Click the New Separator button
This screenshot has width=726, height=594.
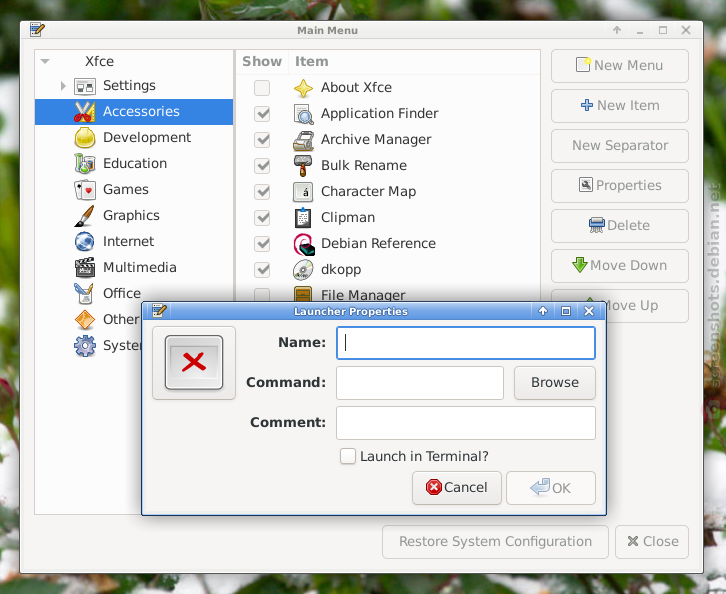(x=620, y=146)
